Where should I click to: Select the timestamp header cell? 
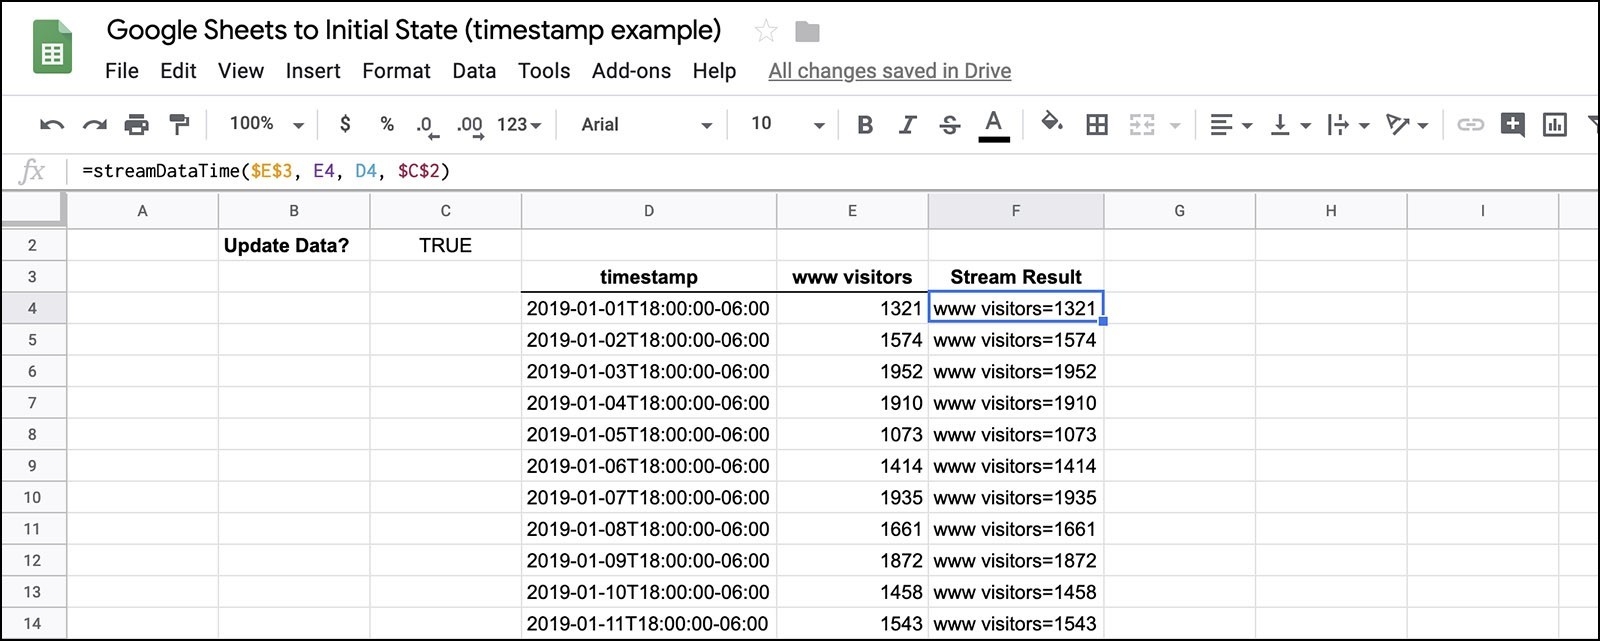click(x=649, y=277)
